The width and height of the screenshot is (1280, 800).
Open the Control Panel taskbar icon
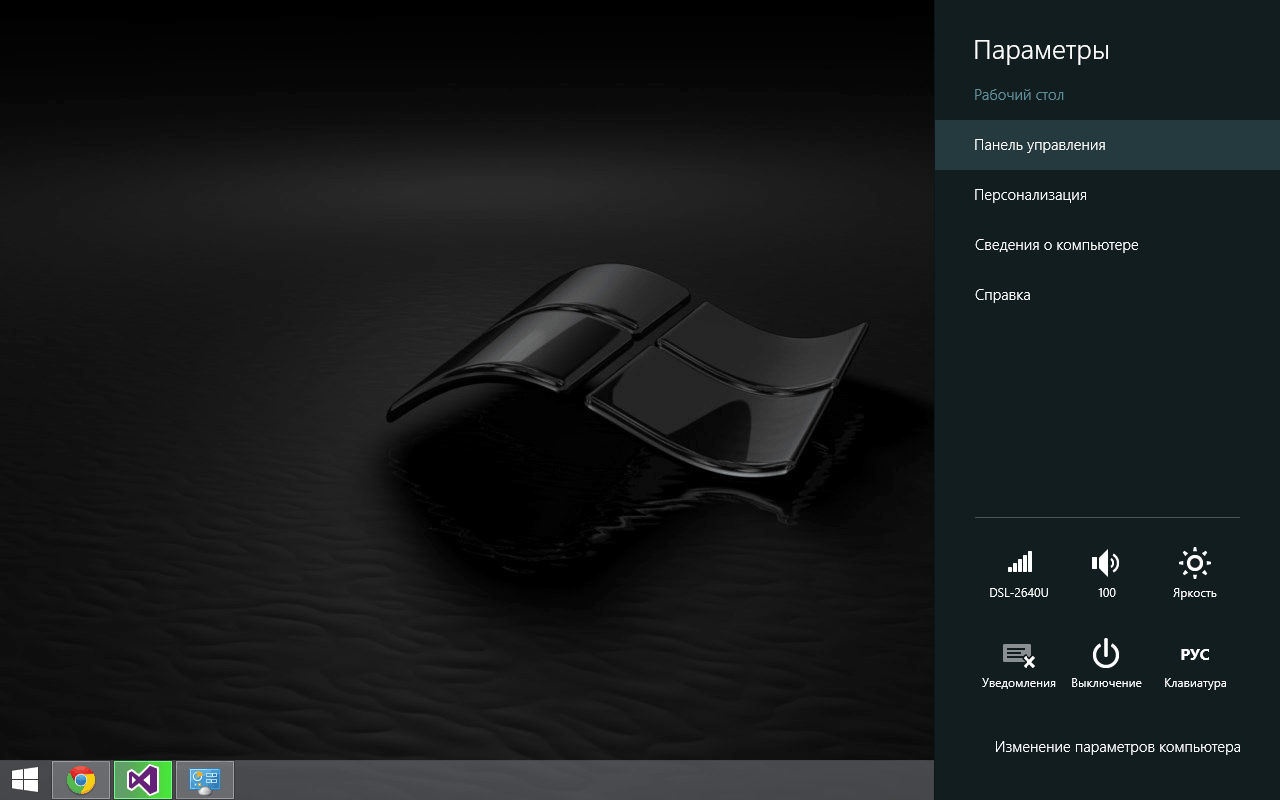[x=205, y=780]
